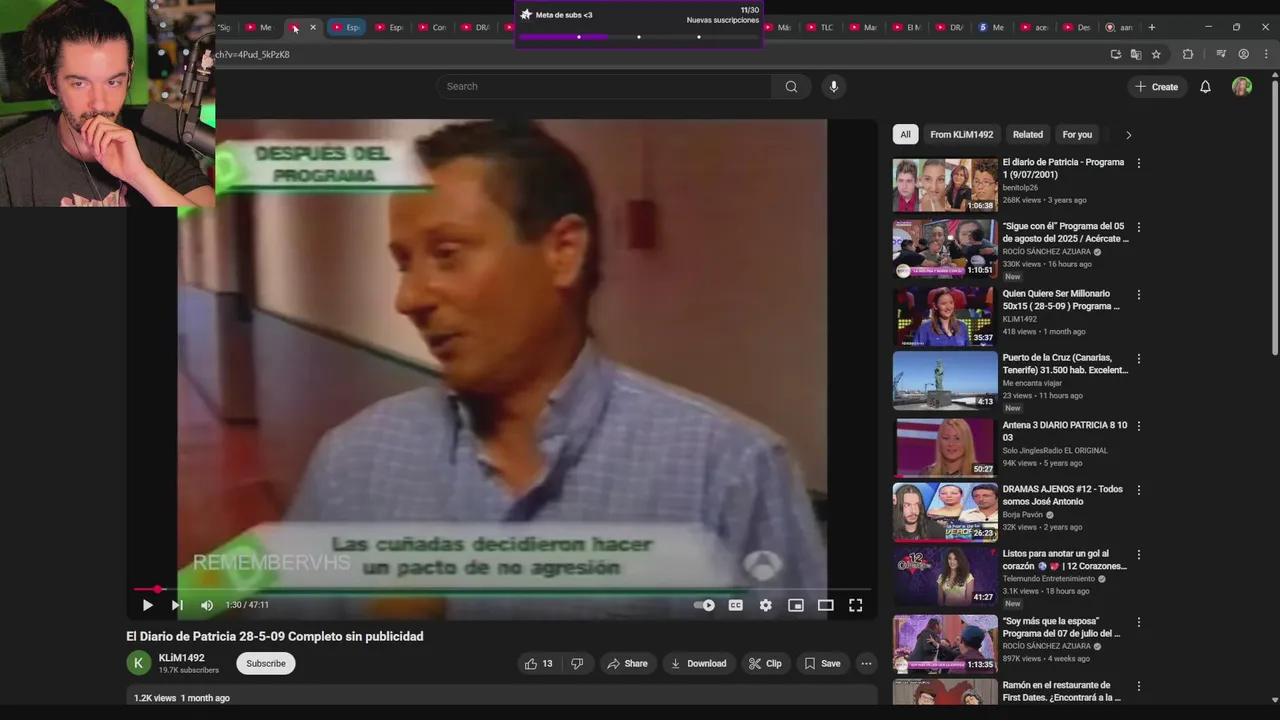Viewport: 1280px width, 720px height.
Task: Open menu for El diario de Patricia Programa 1
Action: click(1138, 163)
